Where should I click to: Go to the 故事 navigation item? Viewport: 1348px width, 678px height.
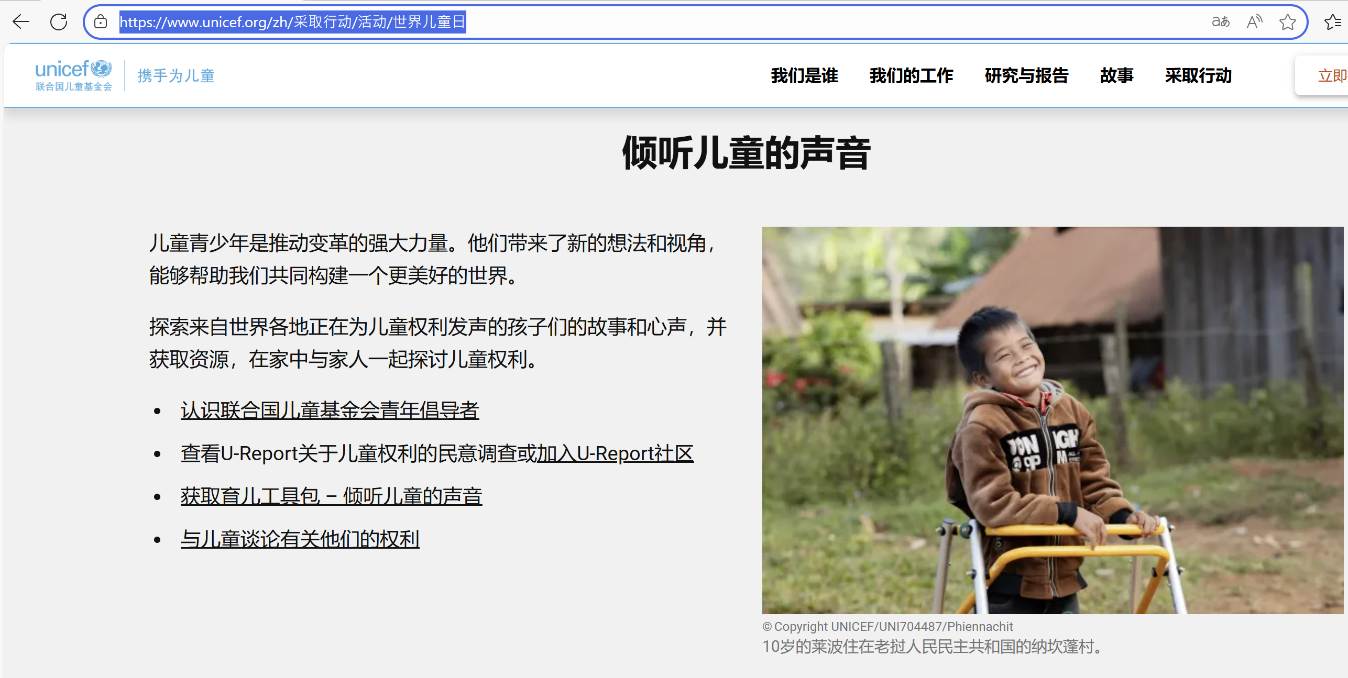point(1116,76)
